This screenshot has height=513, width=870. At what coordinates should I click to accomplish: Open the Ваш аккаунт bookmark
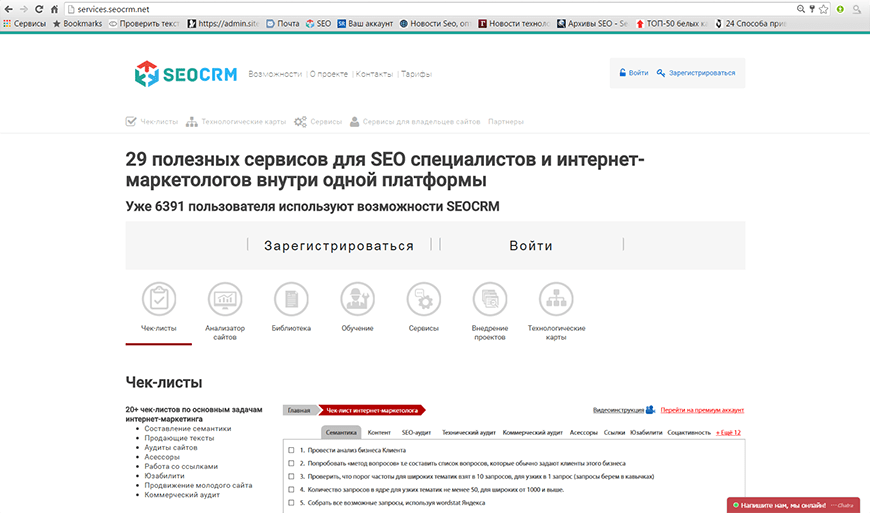366,24
